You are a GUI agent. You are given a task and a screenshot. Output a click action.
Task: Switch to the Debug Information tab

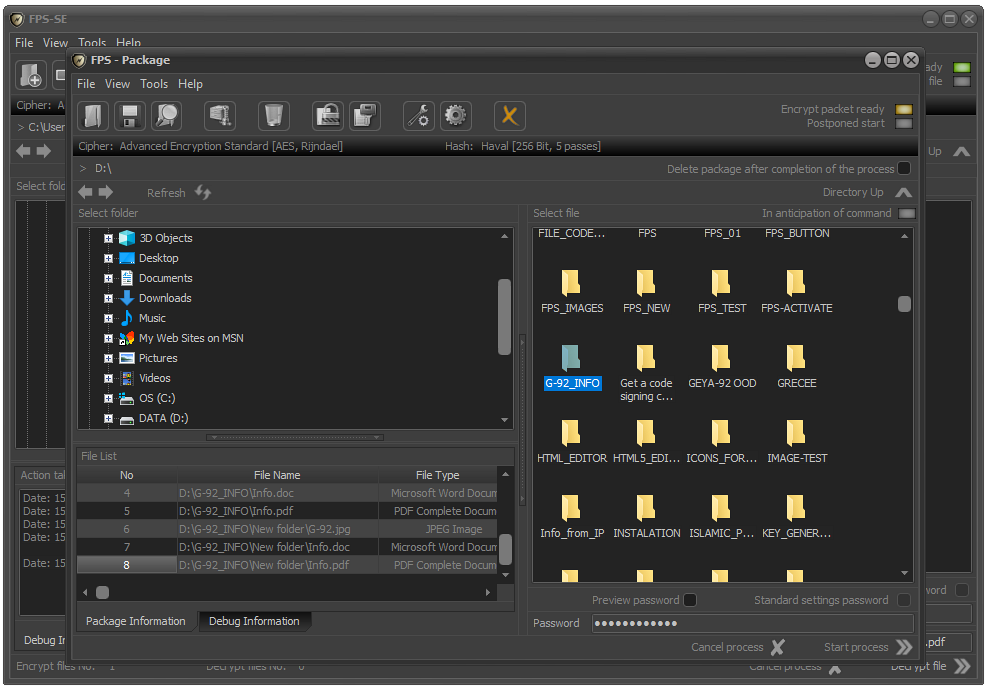click(254, 621)
